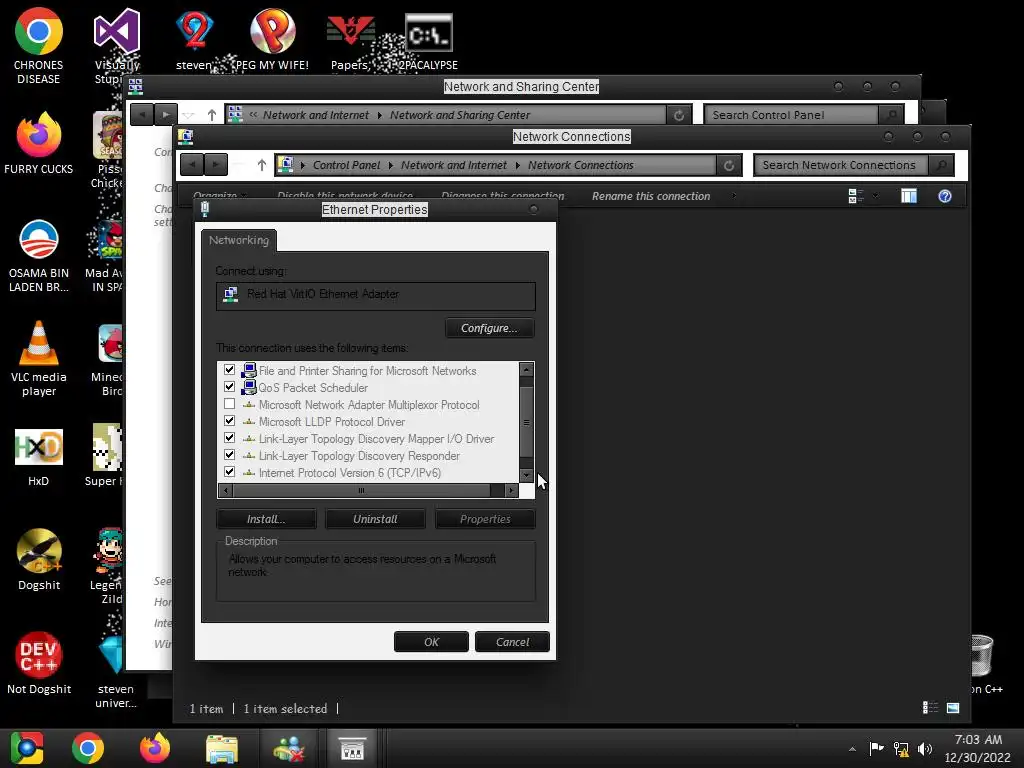
Task: Open Chrome from the taskbar
Action: pyautogui.click(x=88, y=748)
